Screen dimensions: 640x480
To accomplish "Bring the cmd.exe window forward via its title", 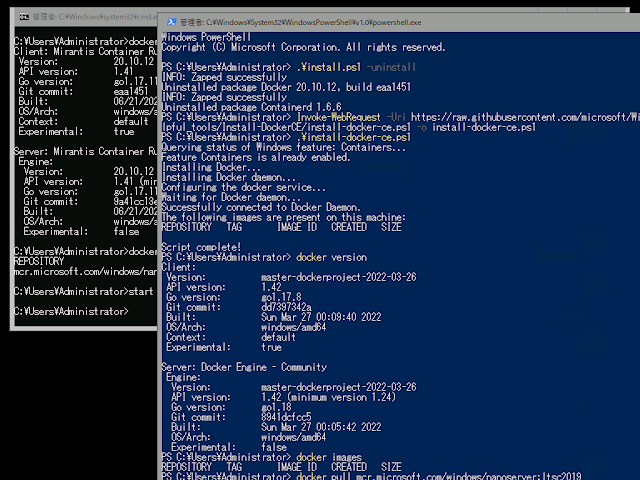I will 95,17.
